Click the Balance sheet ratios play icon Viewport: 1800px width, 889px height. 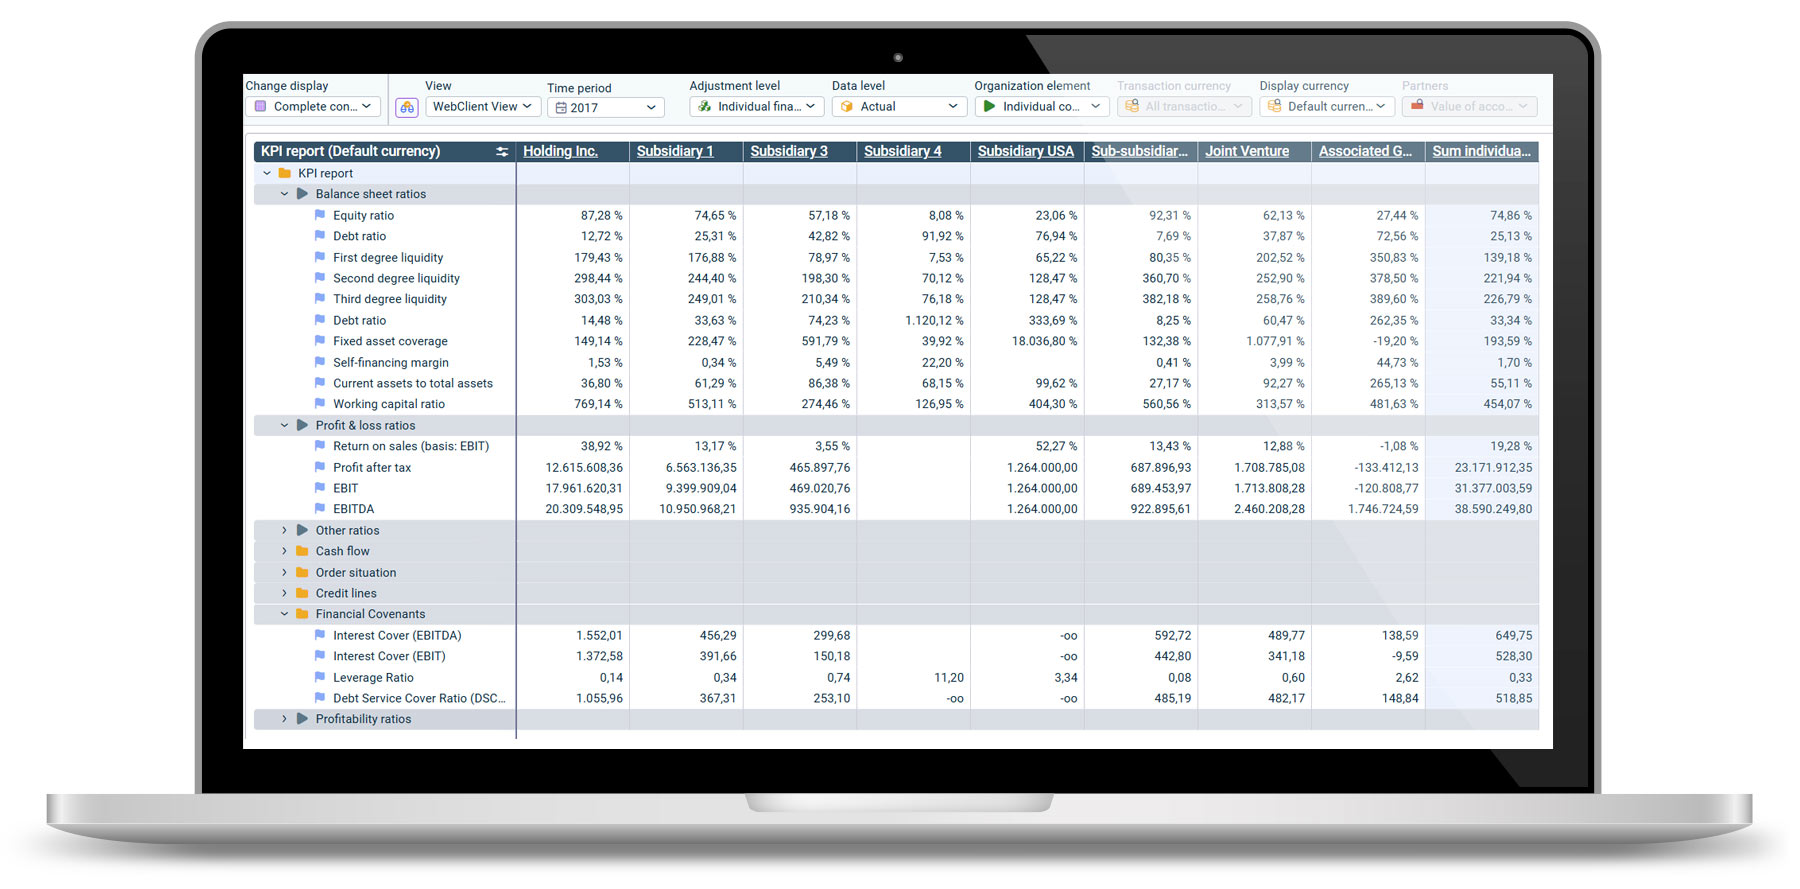(302, 194)
